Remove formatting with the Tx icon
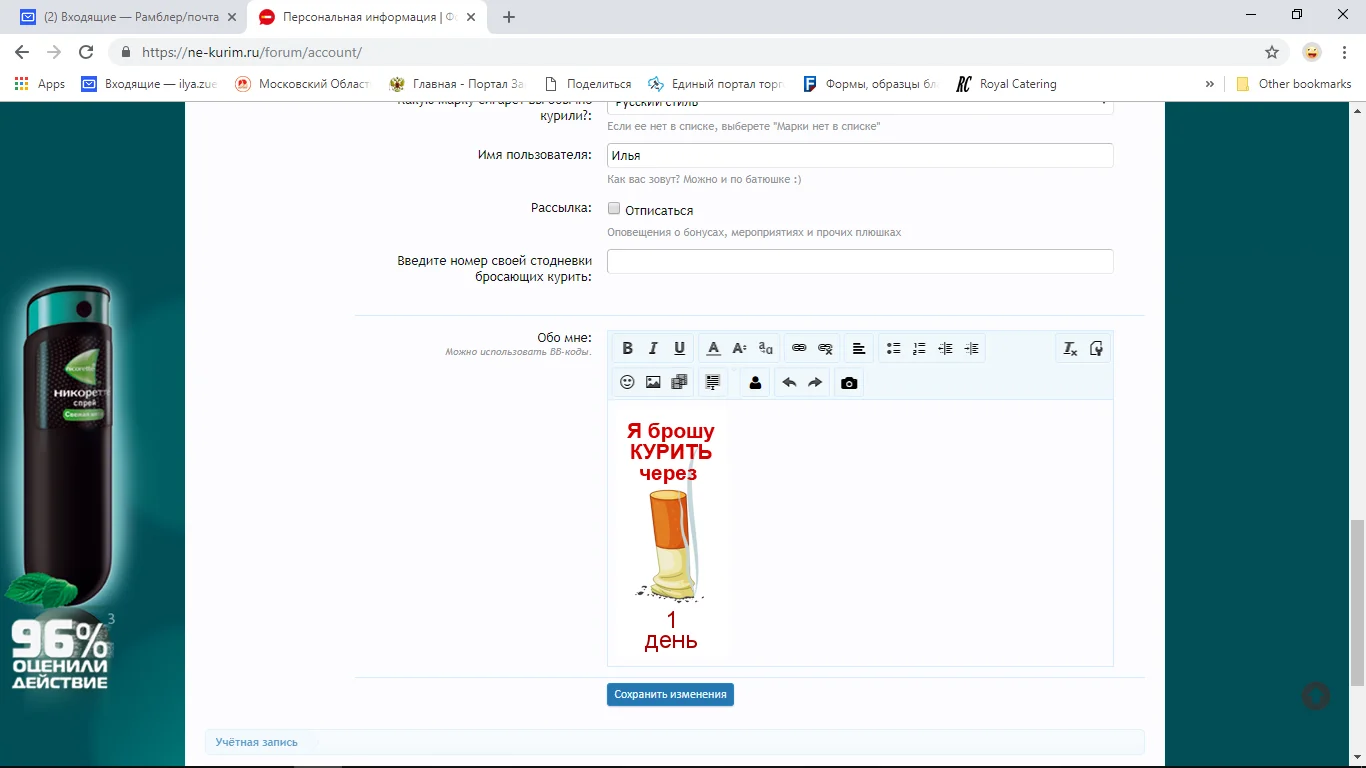Screen dimensions: 1366x768 [x=1070, y=349]
